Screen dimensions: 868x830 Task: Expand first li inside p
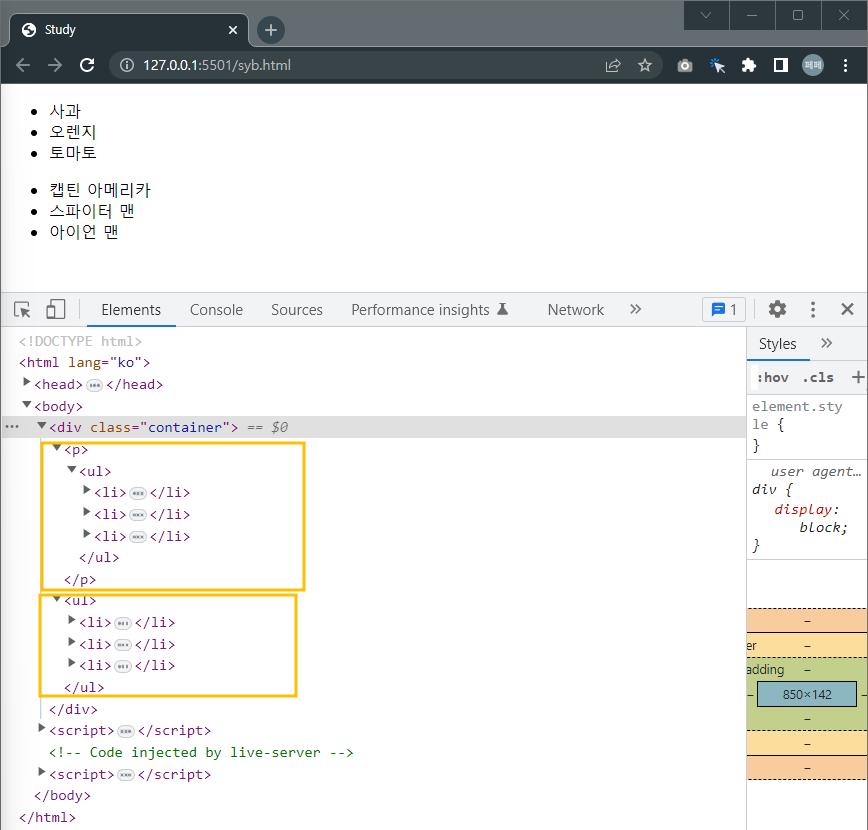86,491
